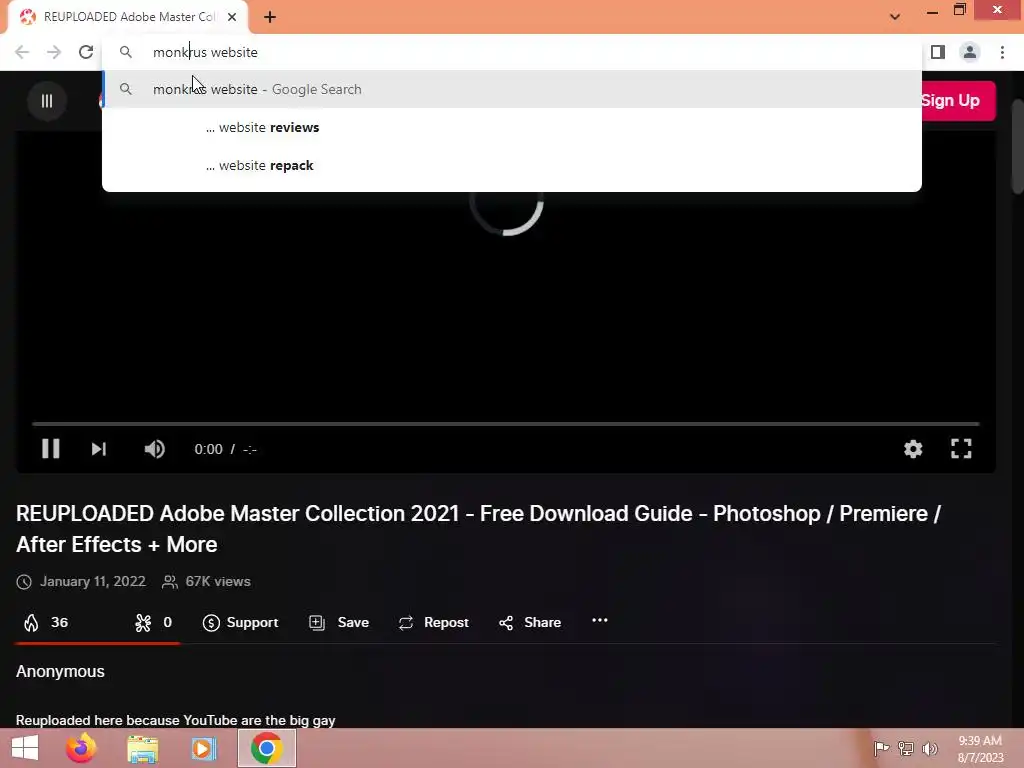The height and width of the screenshot is (768, 1024).
Task: Open the tab search dropdown arrow
Action: click(895, 17)
